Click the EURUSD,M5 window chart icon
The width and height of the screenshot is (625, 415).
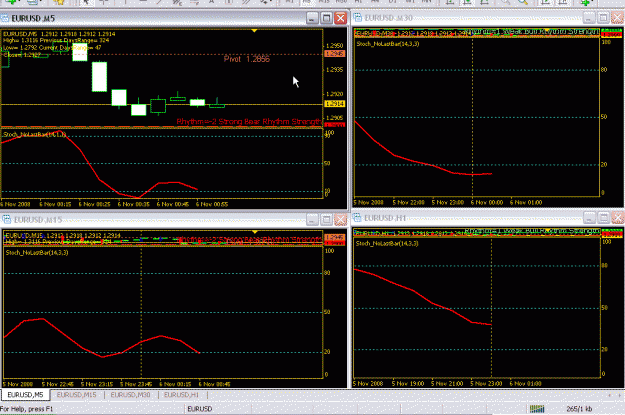coord(5,18)
